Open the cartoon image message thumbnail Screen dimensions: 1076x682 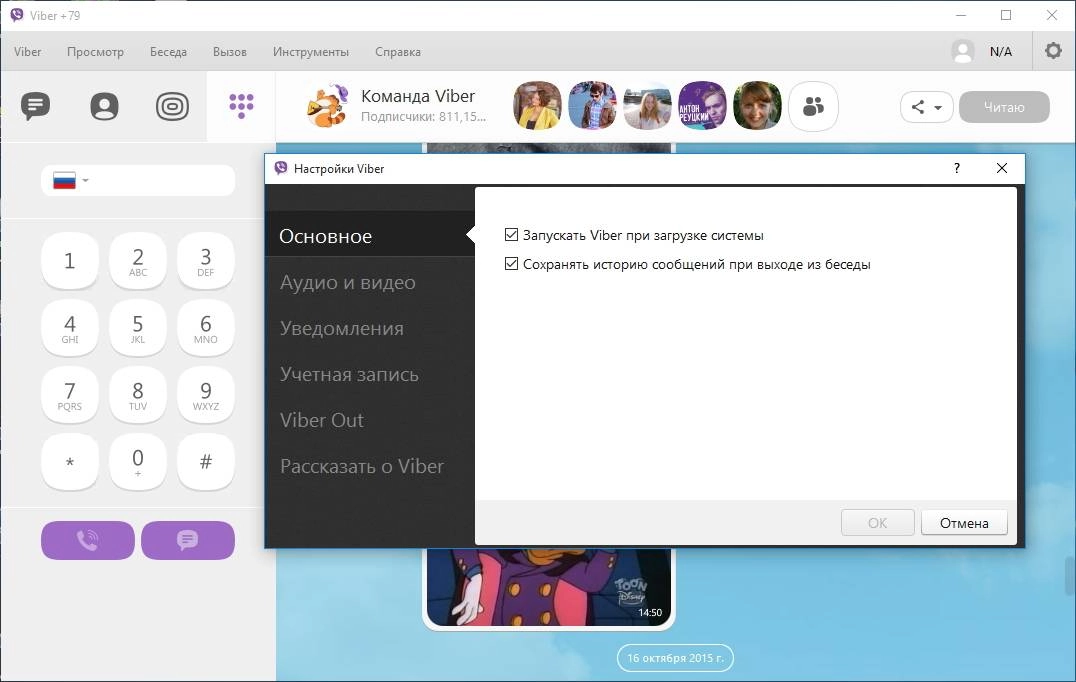(x=549, y=587)
